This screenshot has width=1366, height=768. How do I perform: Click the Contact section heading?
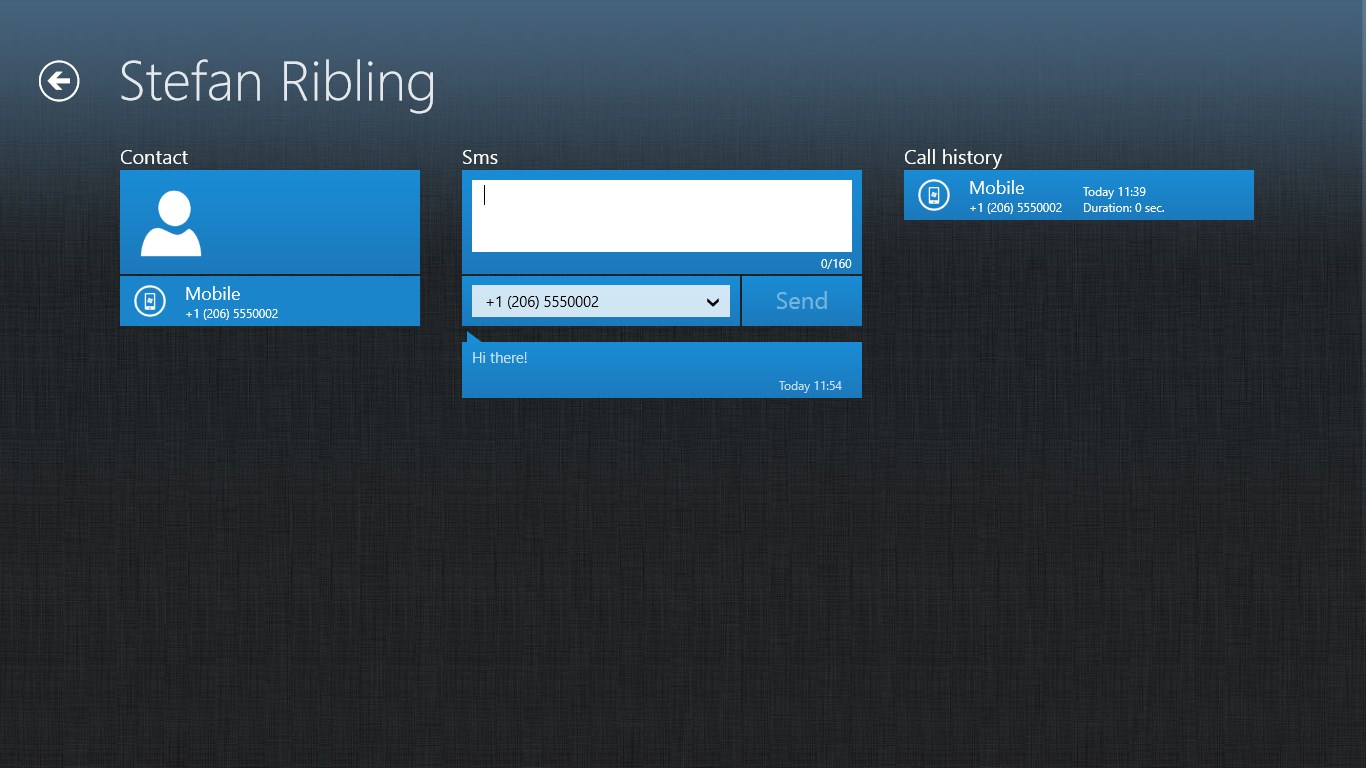tap(154, 157)
